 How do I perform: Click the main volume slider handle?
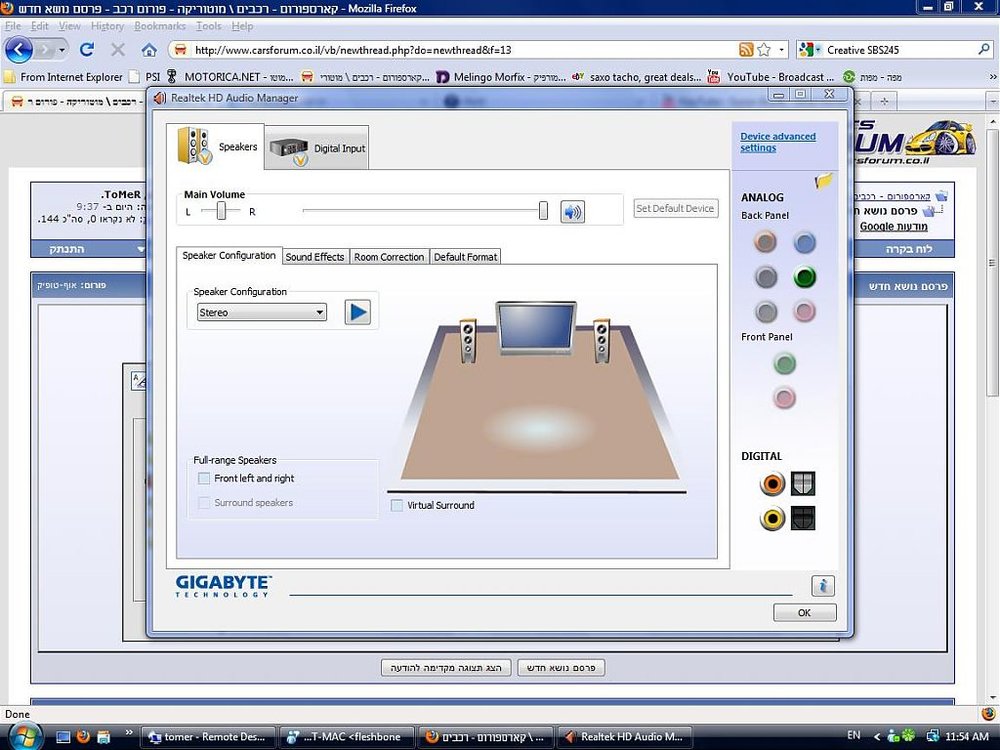point(543,210)
